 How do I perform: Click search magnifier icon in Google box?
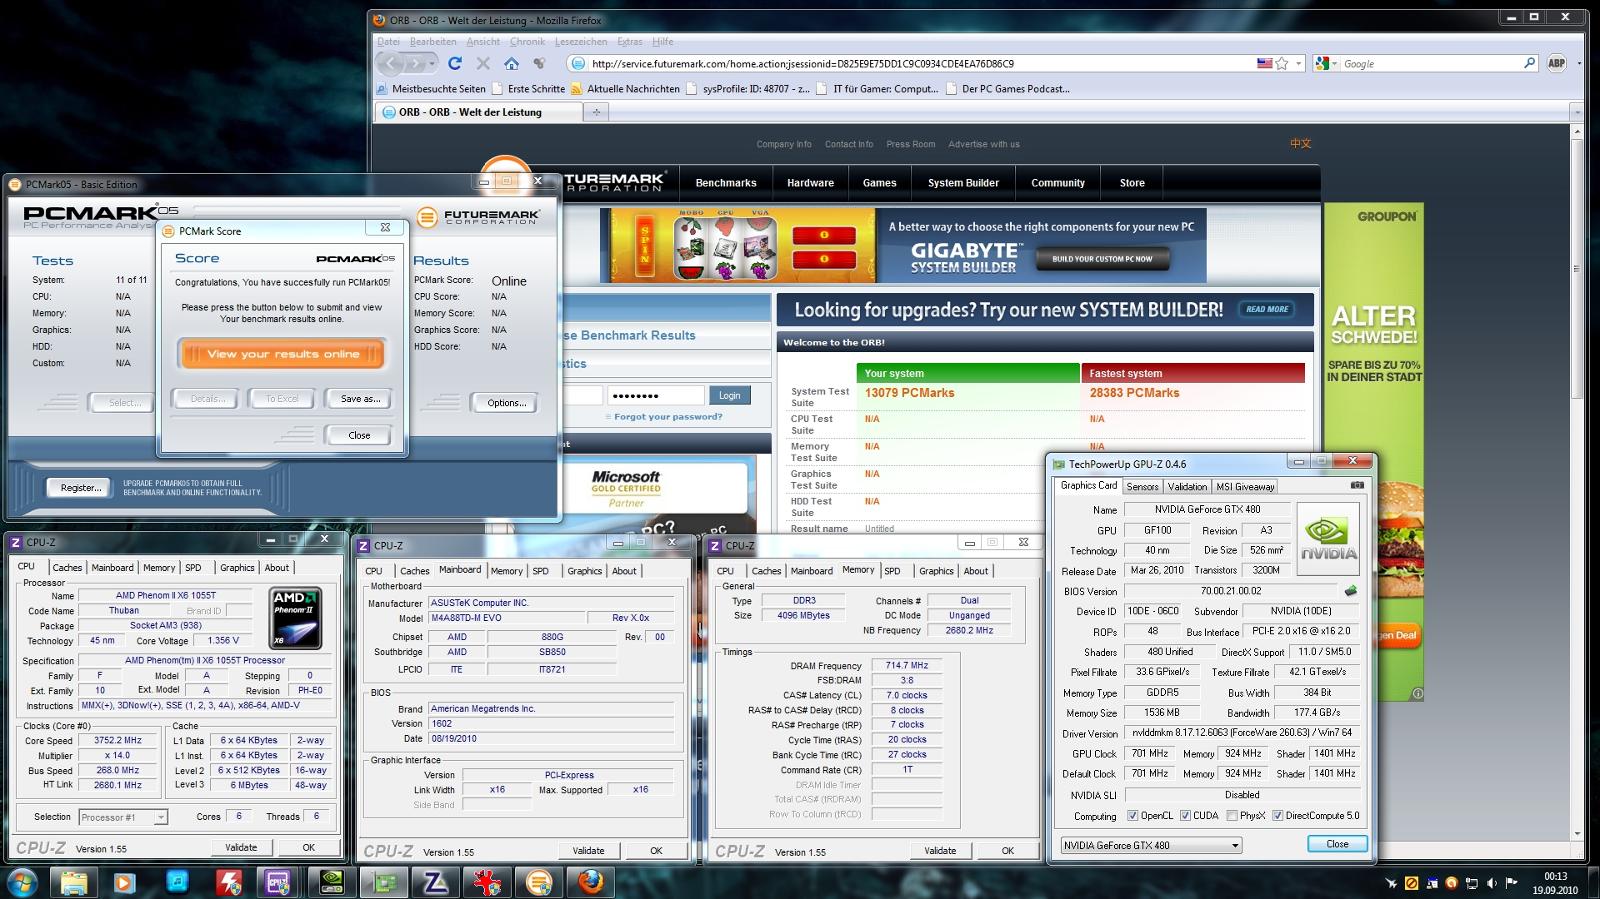(x=1529, y=63)
